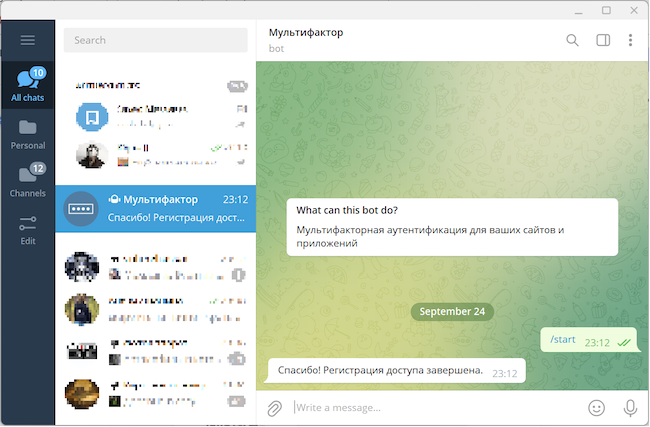Open the Channels folder

coord(28,181)
